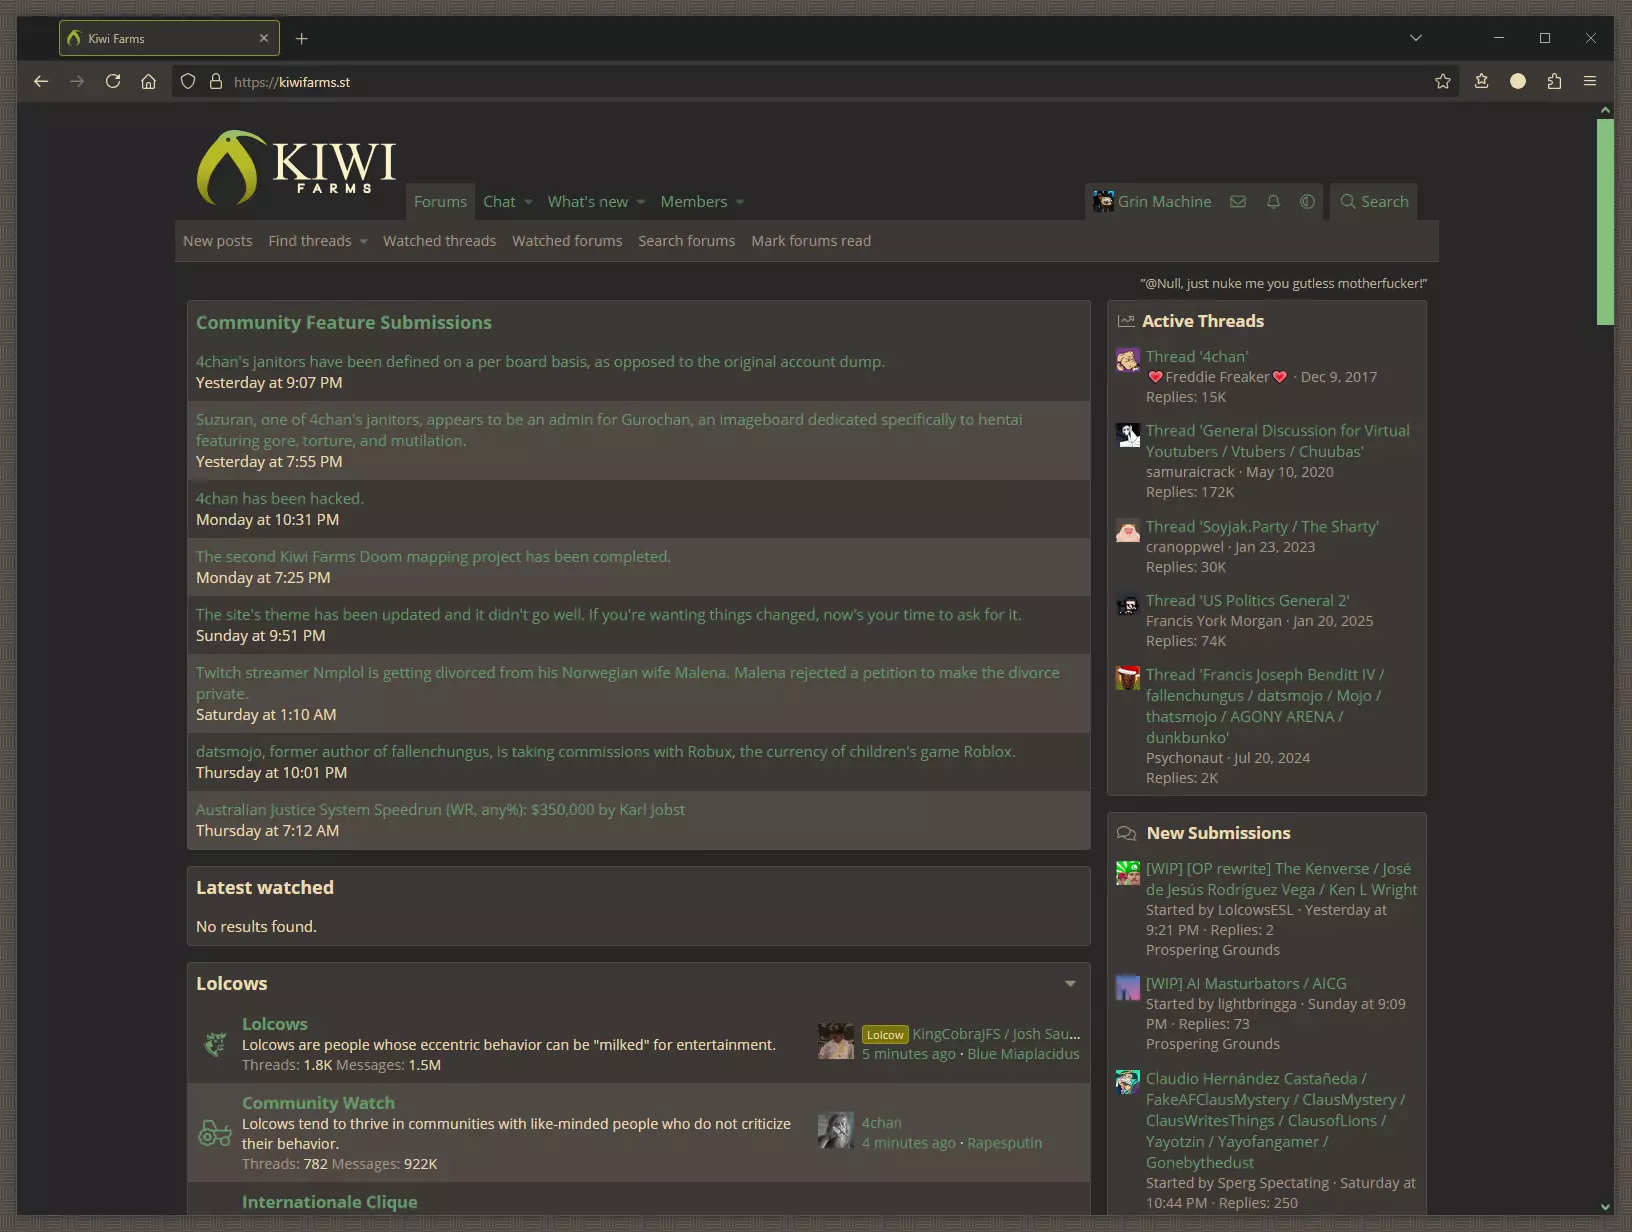1632x1232 pixels.
Task: Open Search forums
Action: [x=686, y=241]
